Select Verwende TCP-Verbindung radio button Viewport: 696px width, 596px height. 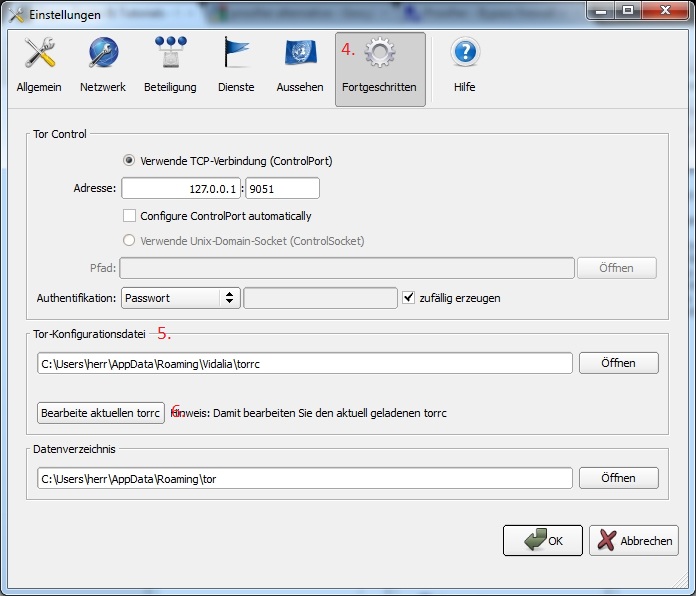tap(128, 160)
